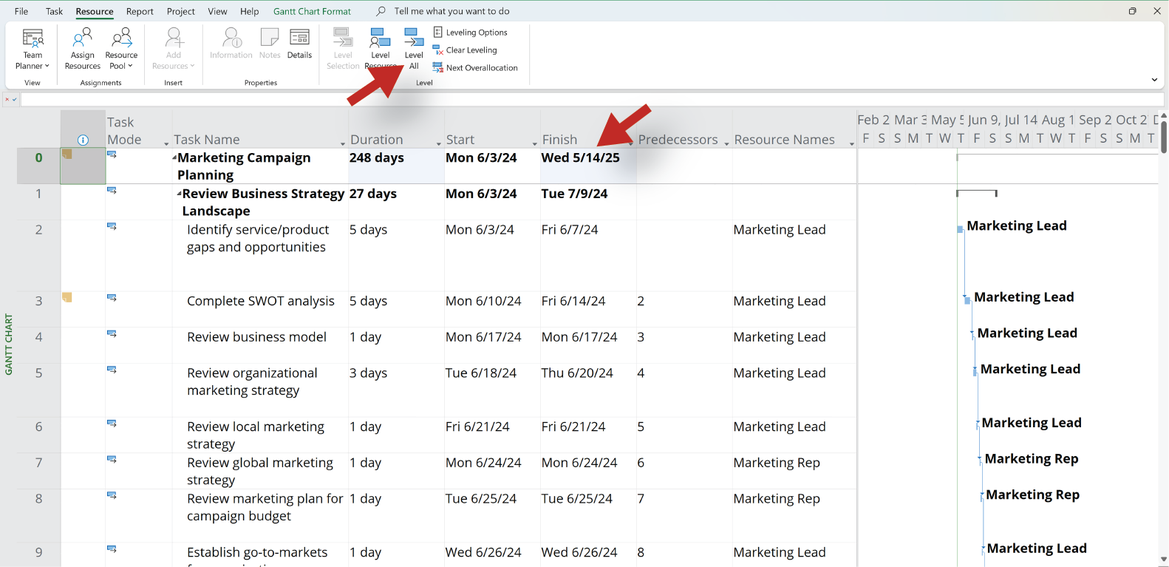Click the Add Resources button

[x=173, y=49]
